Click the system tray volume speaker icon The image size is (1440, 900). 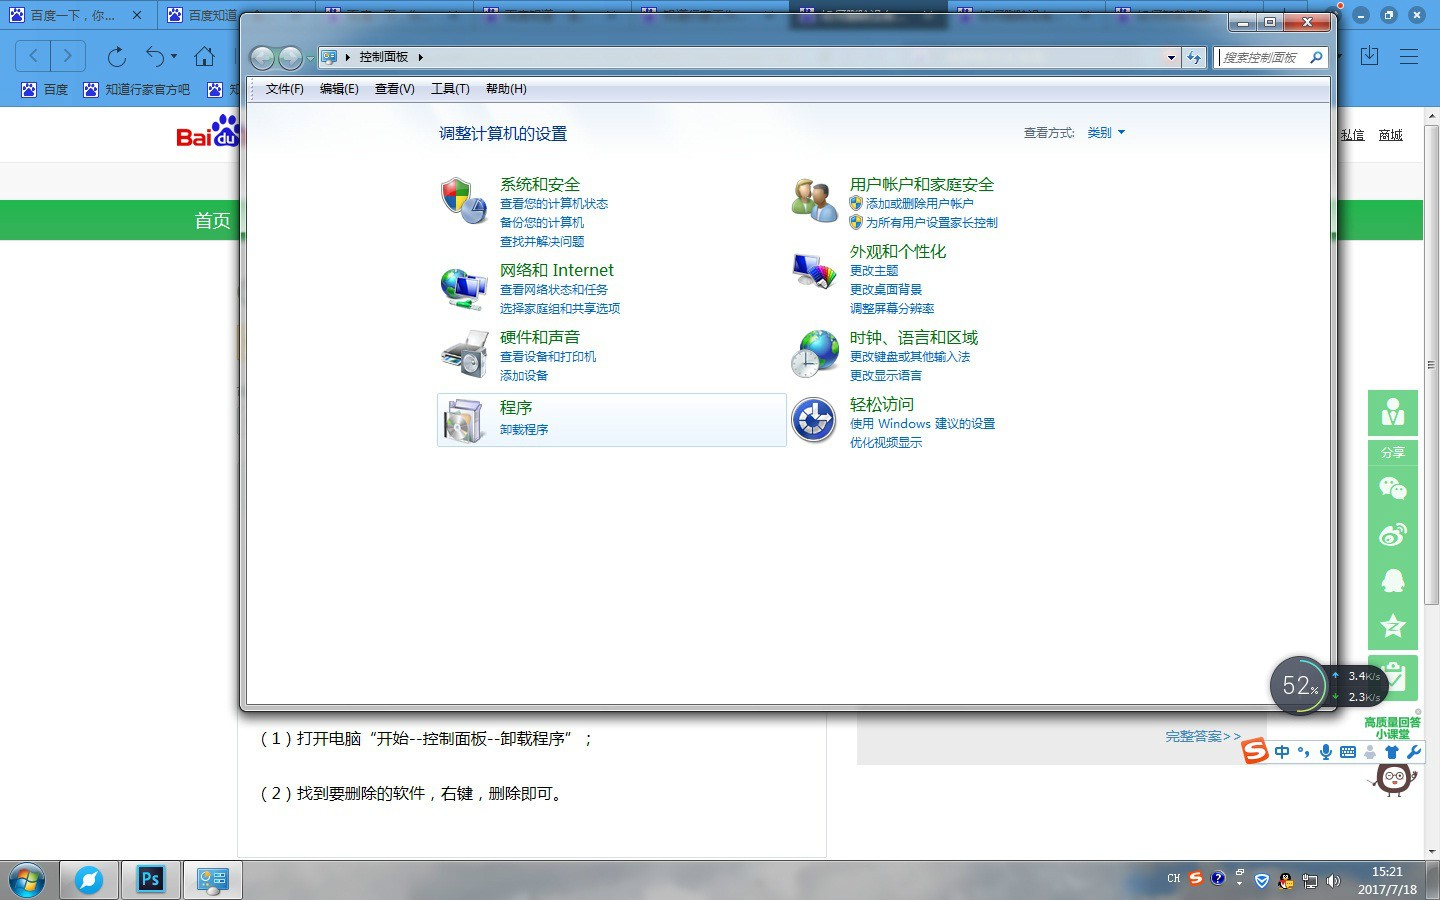click(x=1333, y=881)
